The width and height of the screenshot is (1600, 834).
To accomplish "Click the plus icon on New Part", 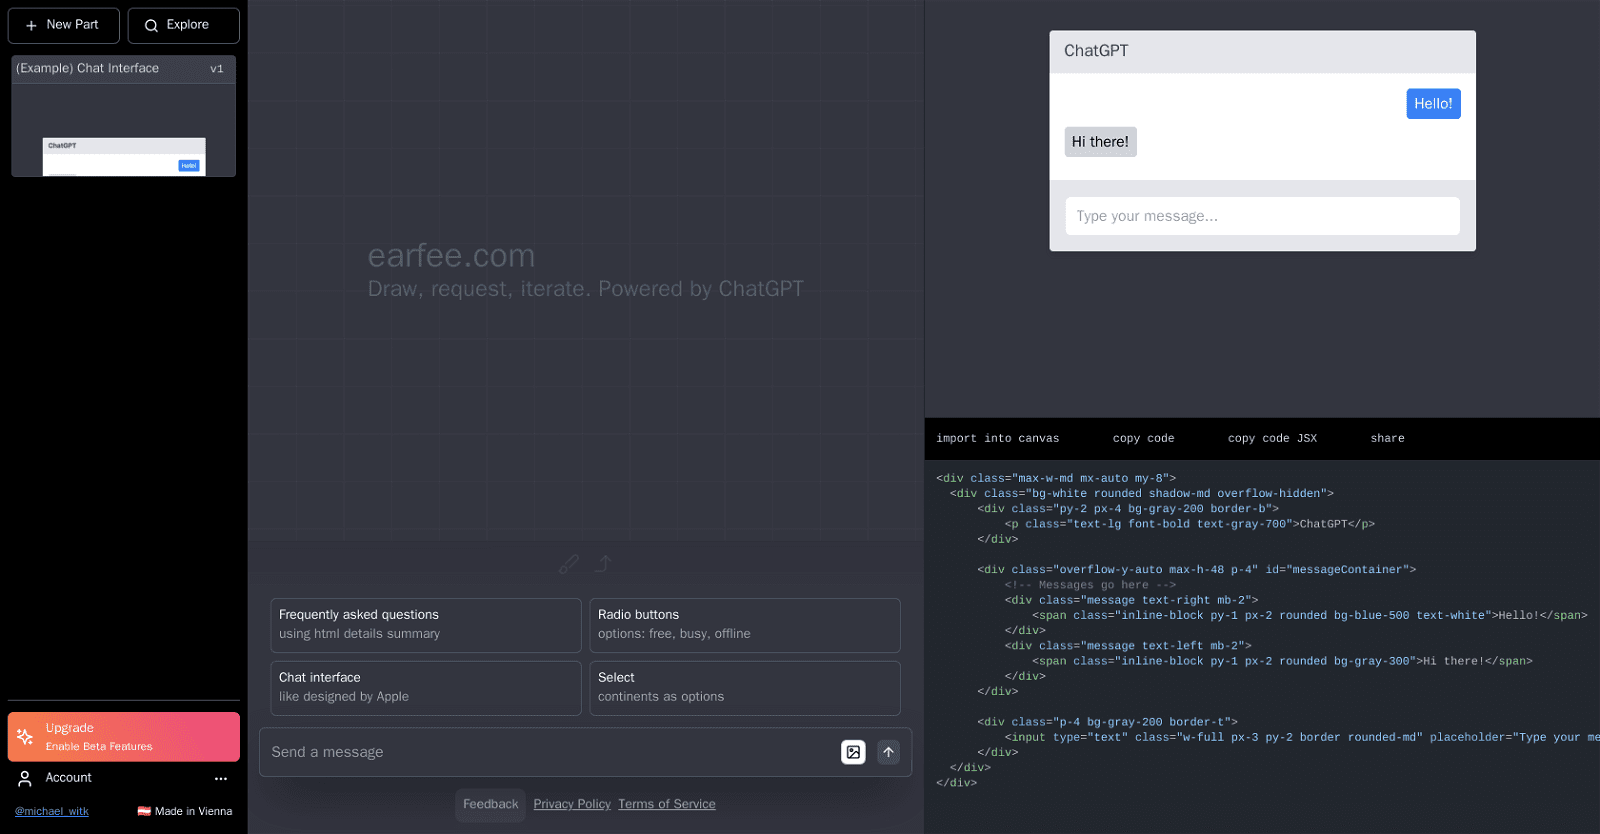I will point(31,25).
